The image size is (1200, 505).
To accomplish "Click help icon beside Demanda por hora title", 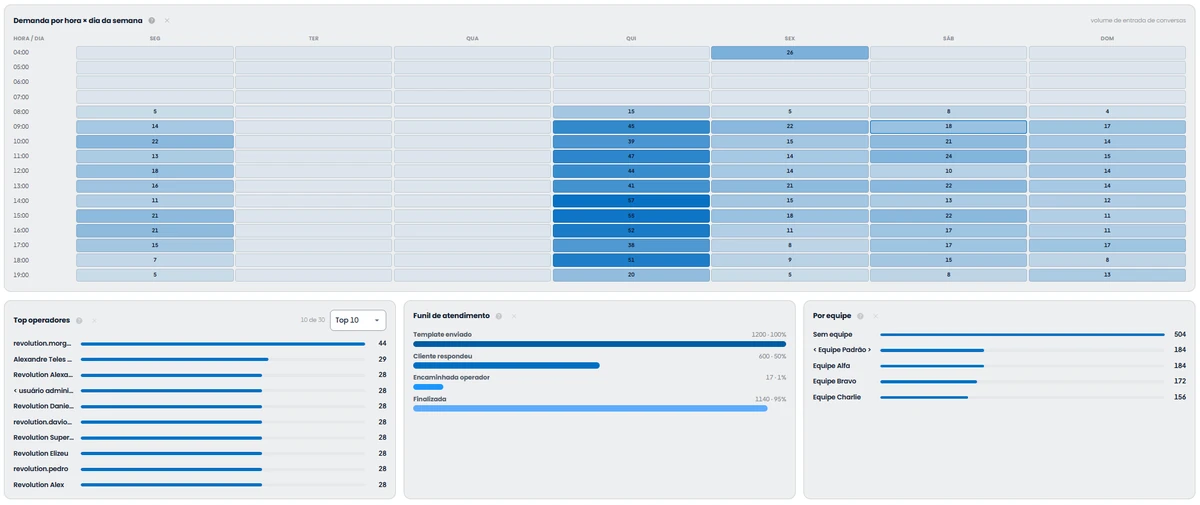I will click(152, 20).
